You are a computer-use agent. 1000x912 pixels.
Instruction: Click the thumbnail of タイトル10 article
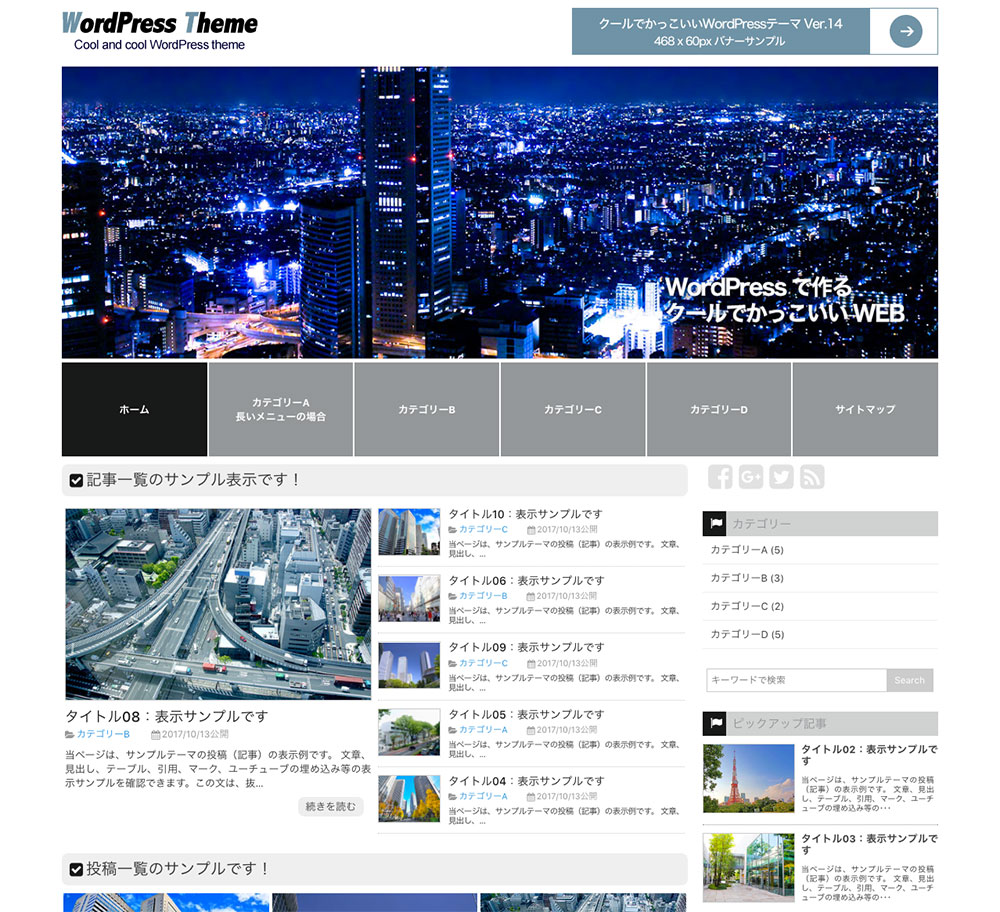coord(409,532)
